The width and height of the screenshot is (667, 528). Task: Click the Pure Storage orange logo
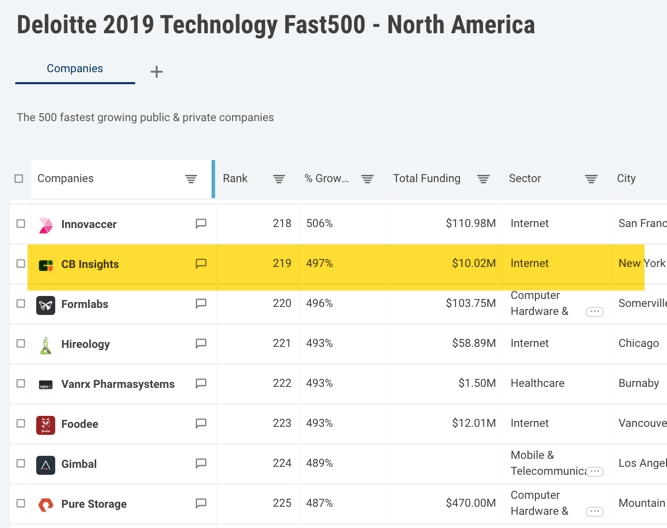(46, 505)
